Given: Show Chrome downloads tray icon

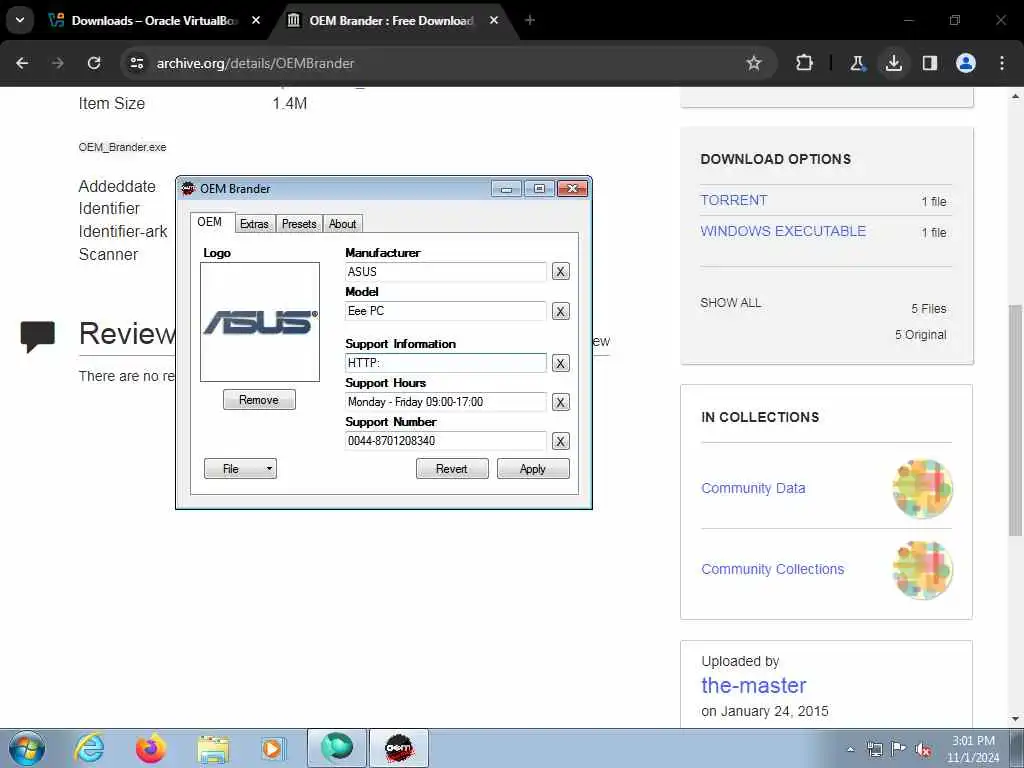Looking at the screenshot, I should click(893, 63).
